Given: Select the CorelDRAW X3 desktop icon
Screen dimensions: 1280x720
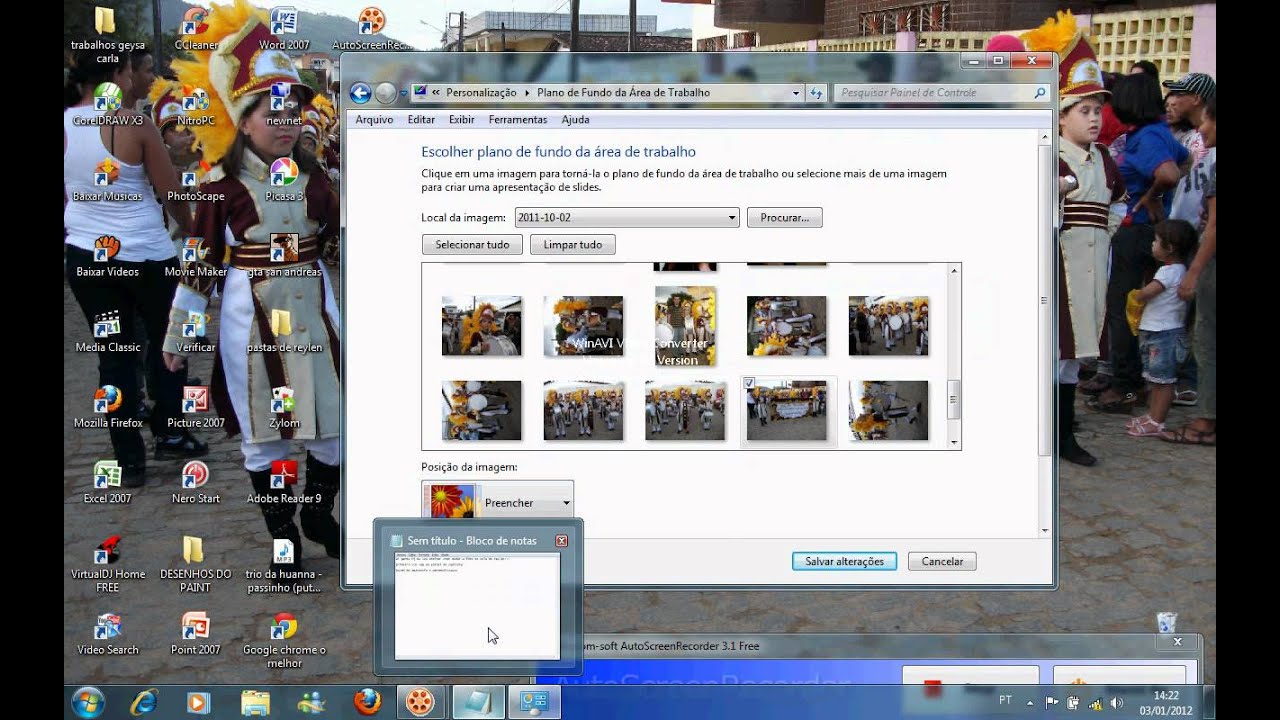Looking at the screenshot, I should click(108, 104).
